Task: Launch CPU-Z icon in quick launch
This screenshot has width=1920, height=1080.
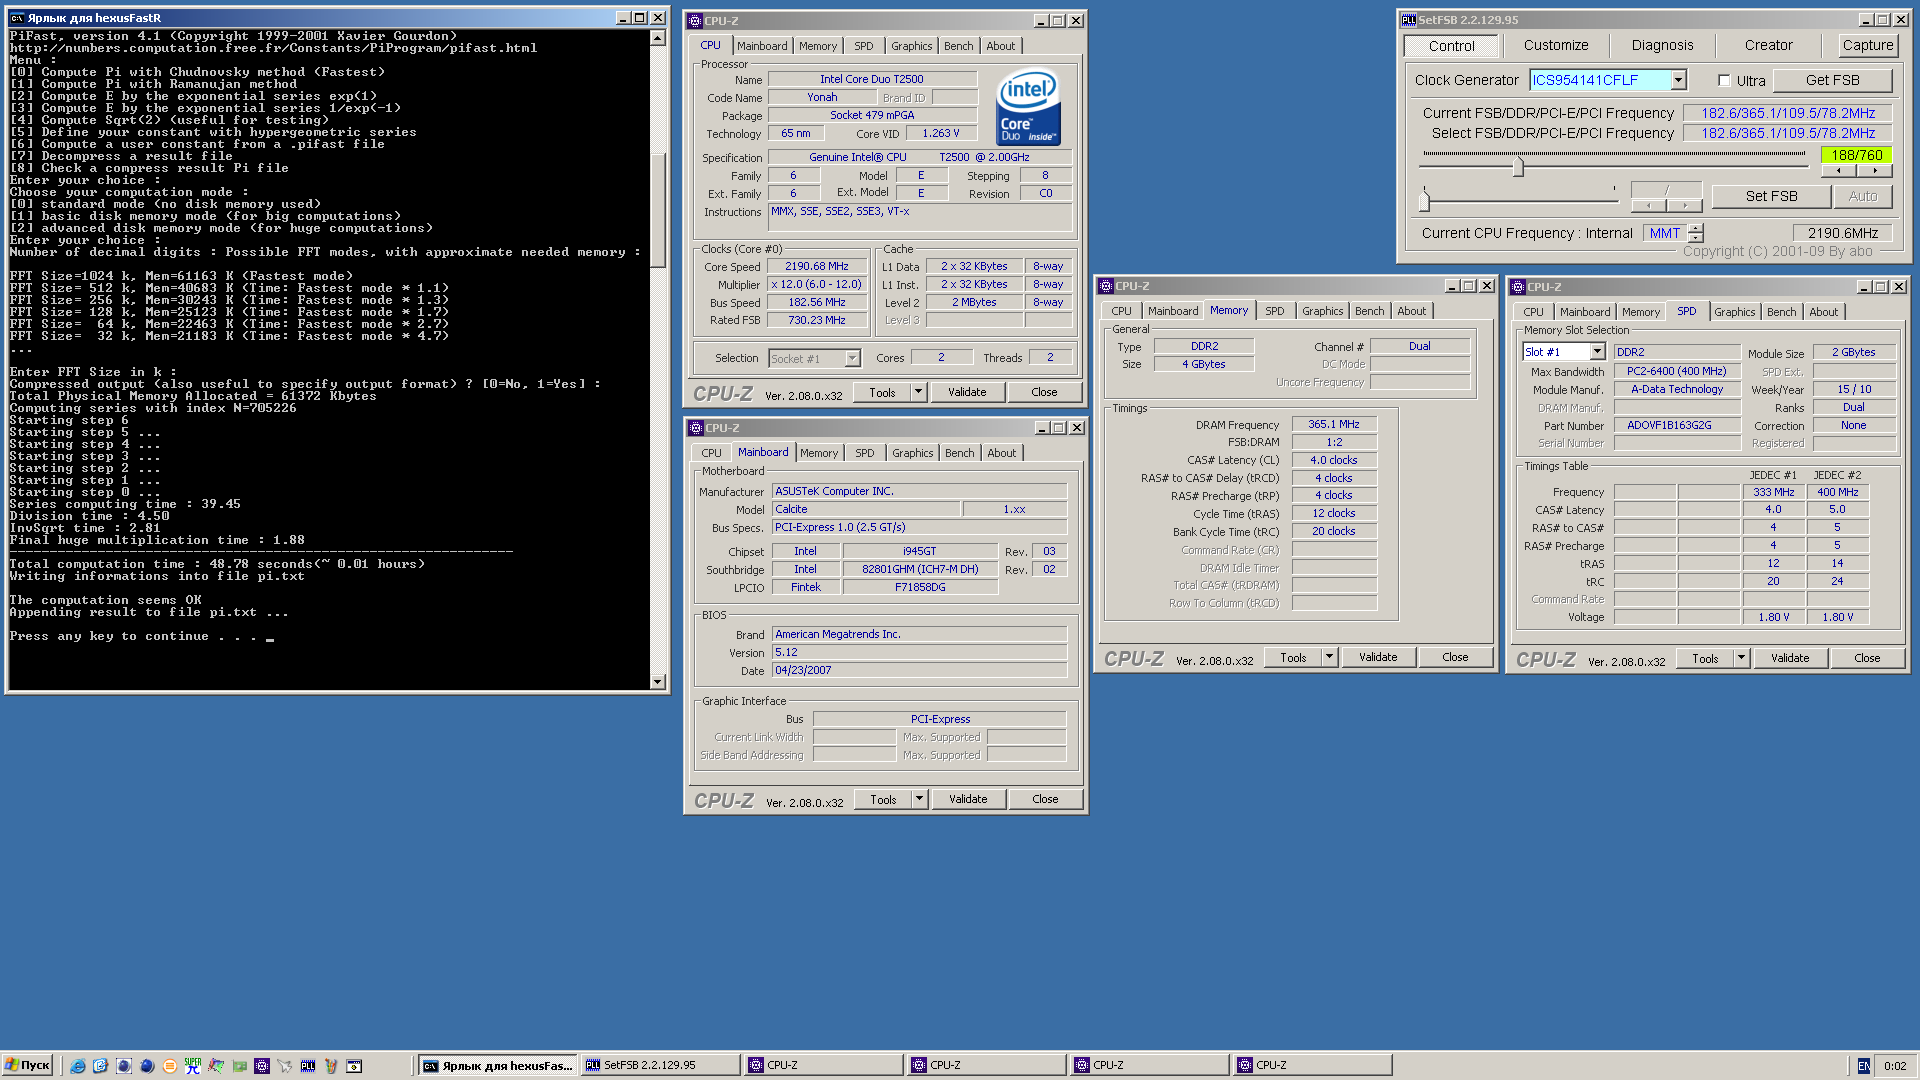Action: pyautogui.click(x=262, y=1066)
